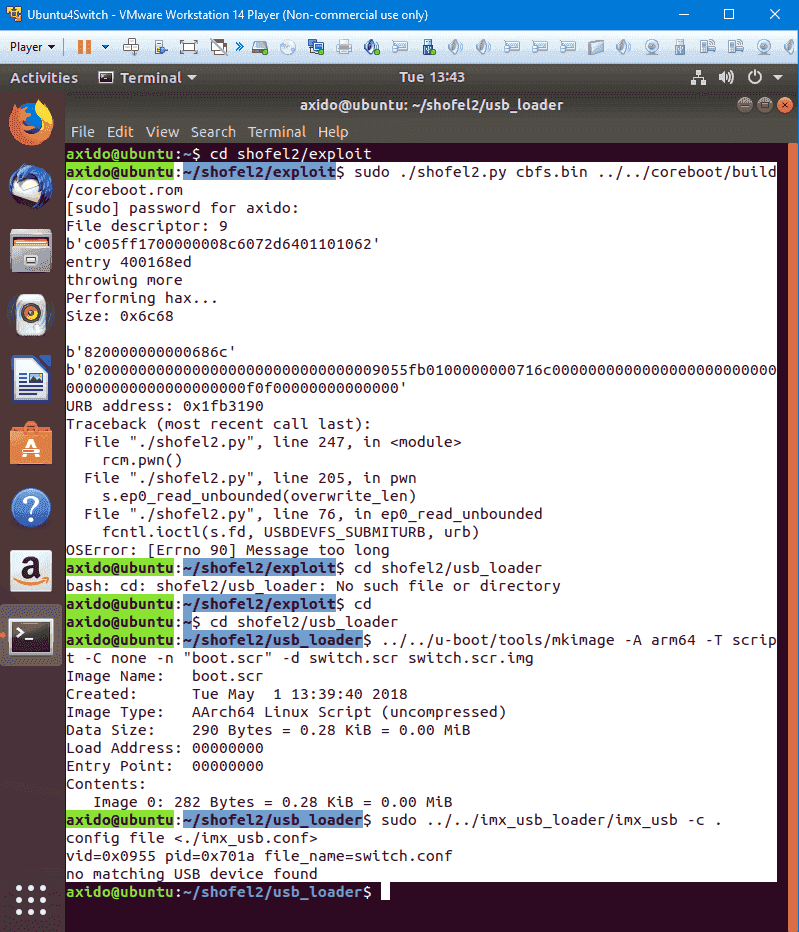Expand the system menu arrow
Image resolution: width=799 pixels, height=932 pixels.
click(778, 78)
